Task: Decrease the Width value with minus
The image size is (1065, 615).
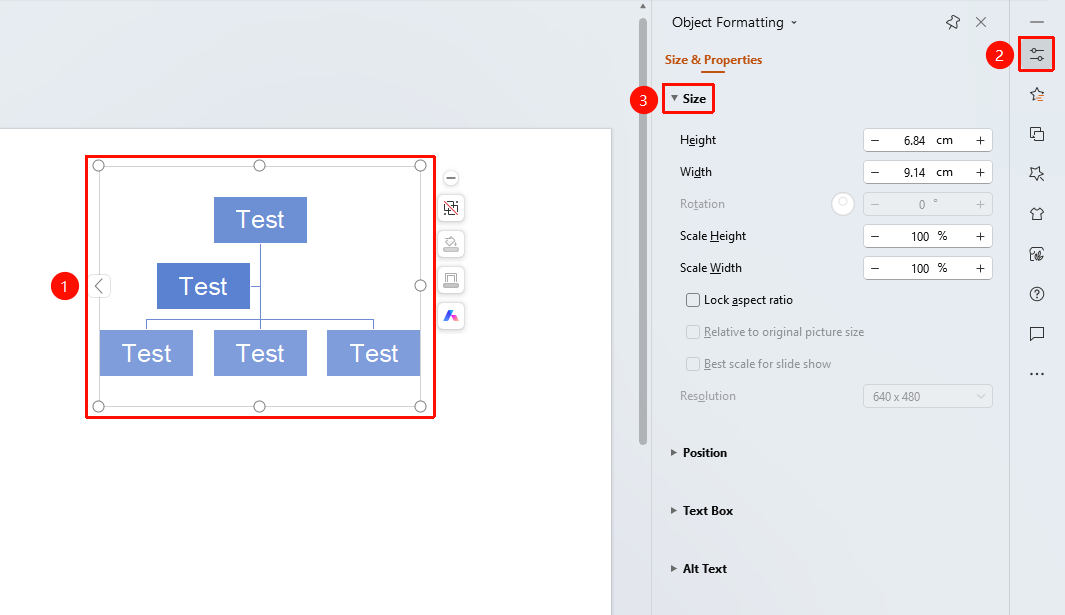Action: point(875,172)
